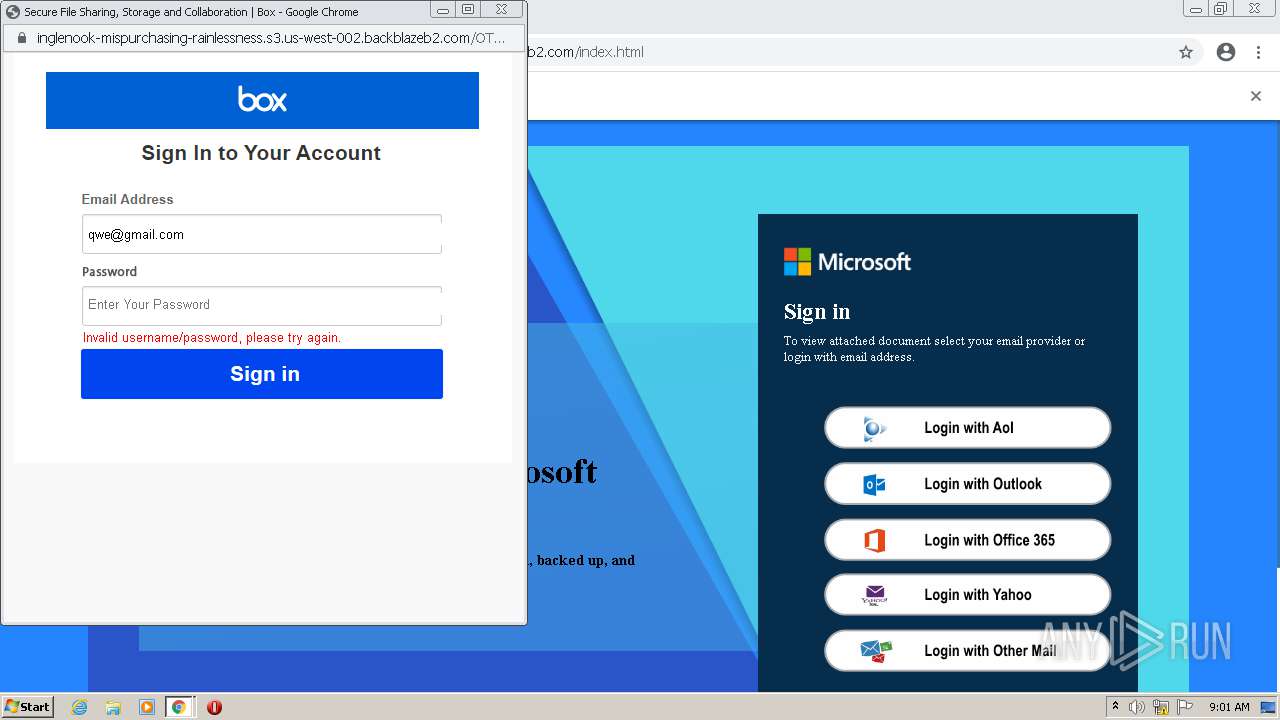This screenshot has height=720, width=1280.
Task: Click the 9:01 AM clock
Action: pos(1229,707)
